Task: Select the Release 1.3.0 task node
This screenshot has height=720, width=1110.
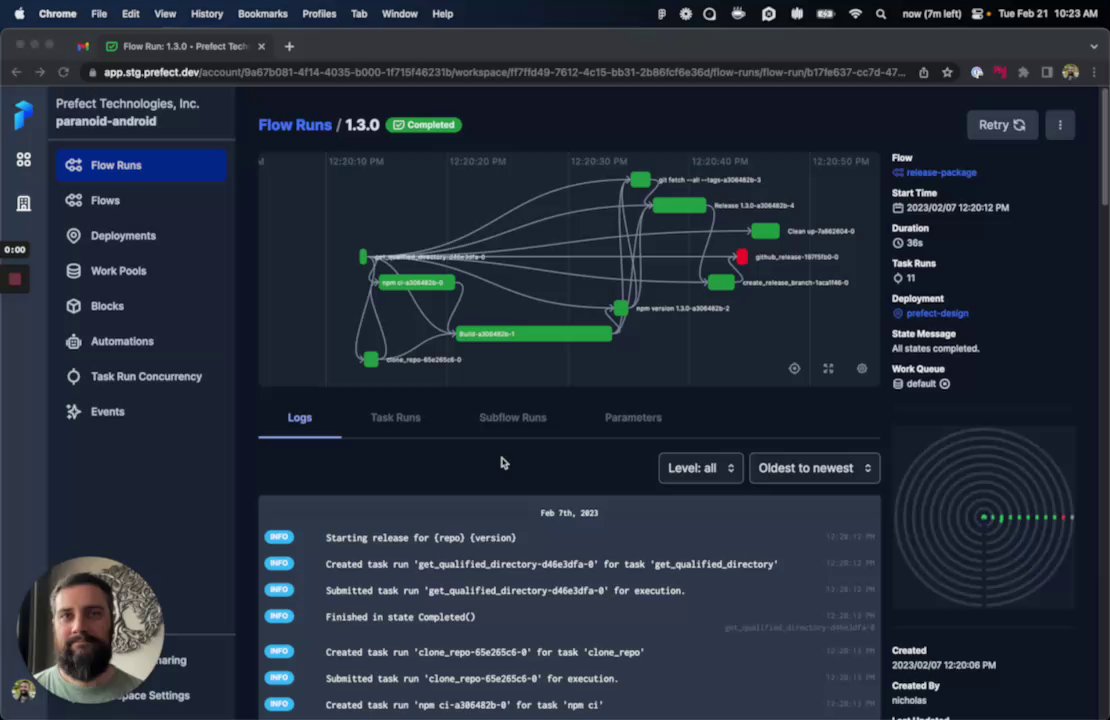Action: (x=680, y=205)
